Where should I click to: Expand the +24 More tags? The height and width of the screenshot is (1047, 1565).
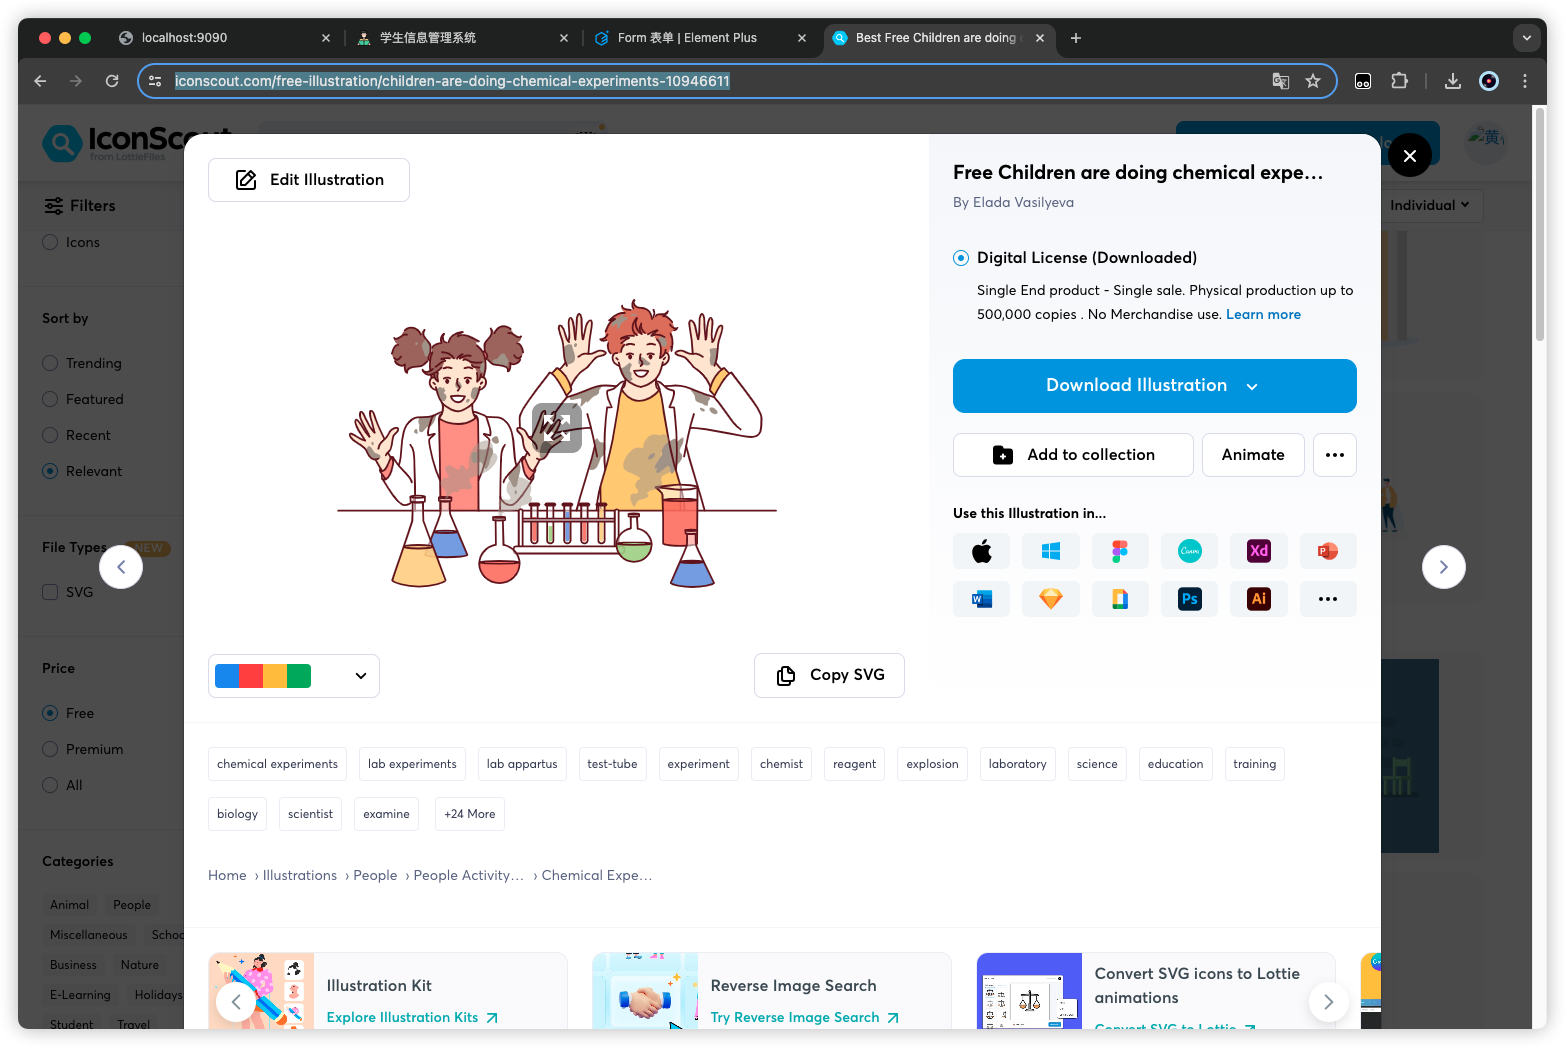(x=470, y=814)
